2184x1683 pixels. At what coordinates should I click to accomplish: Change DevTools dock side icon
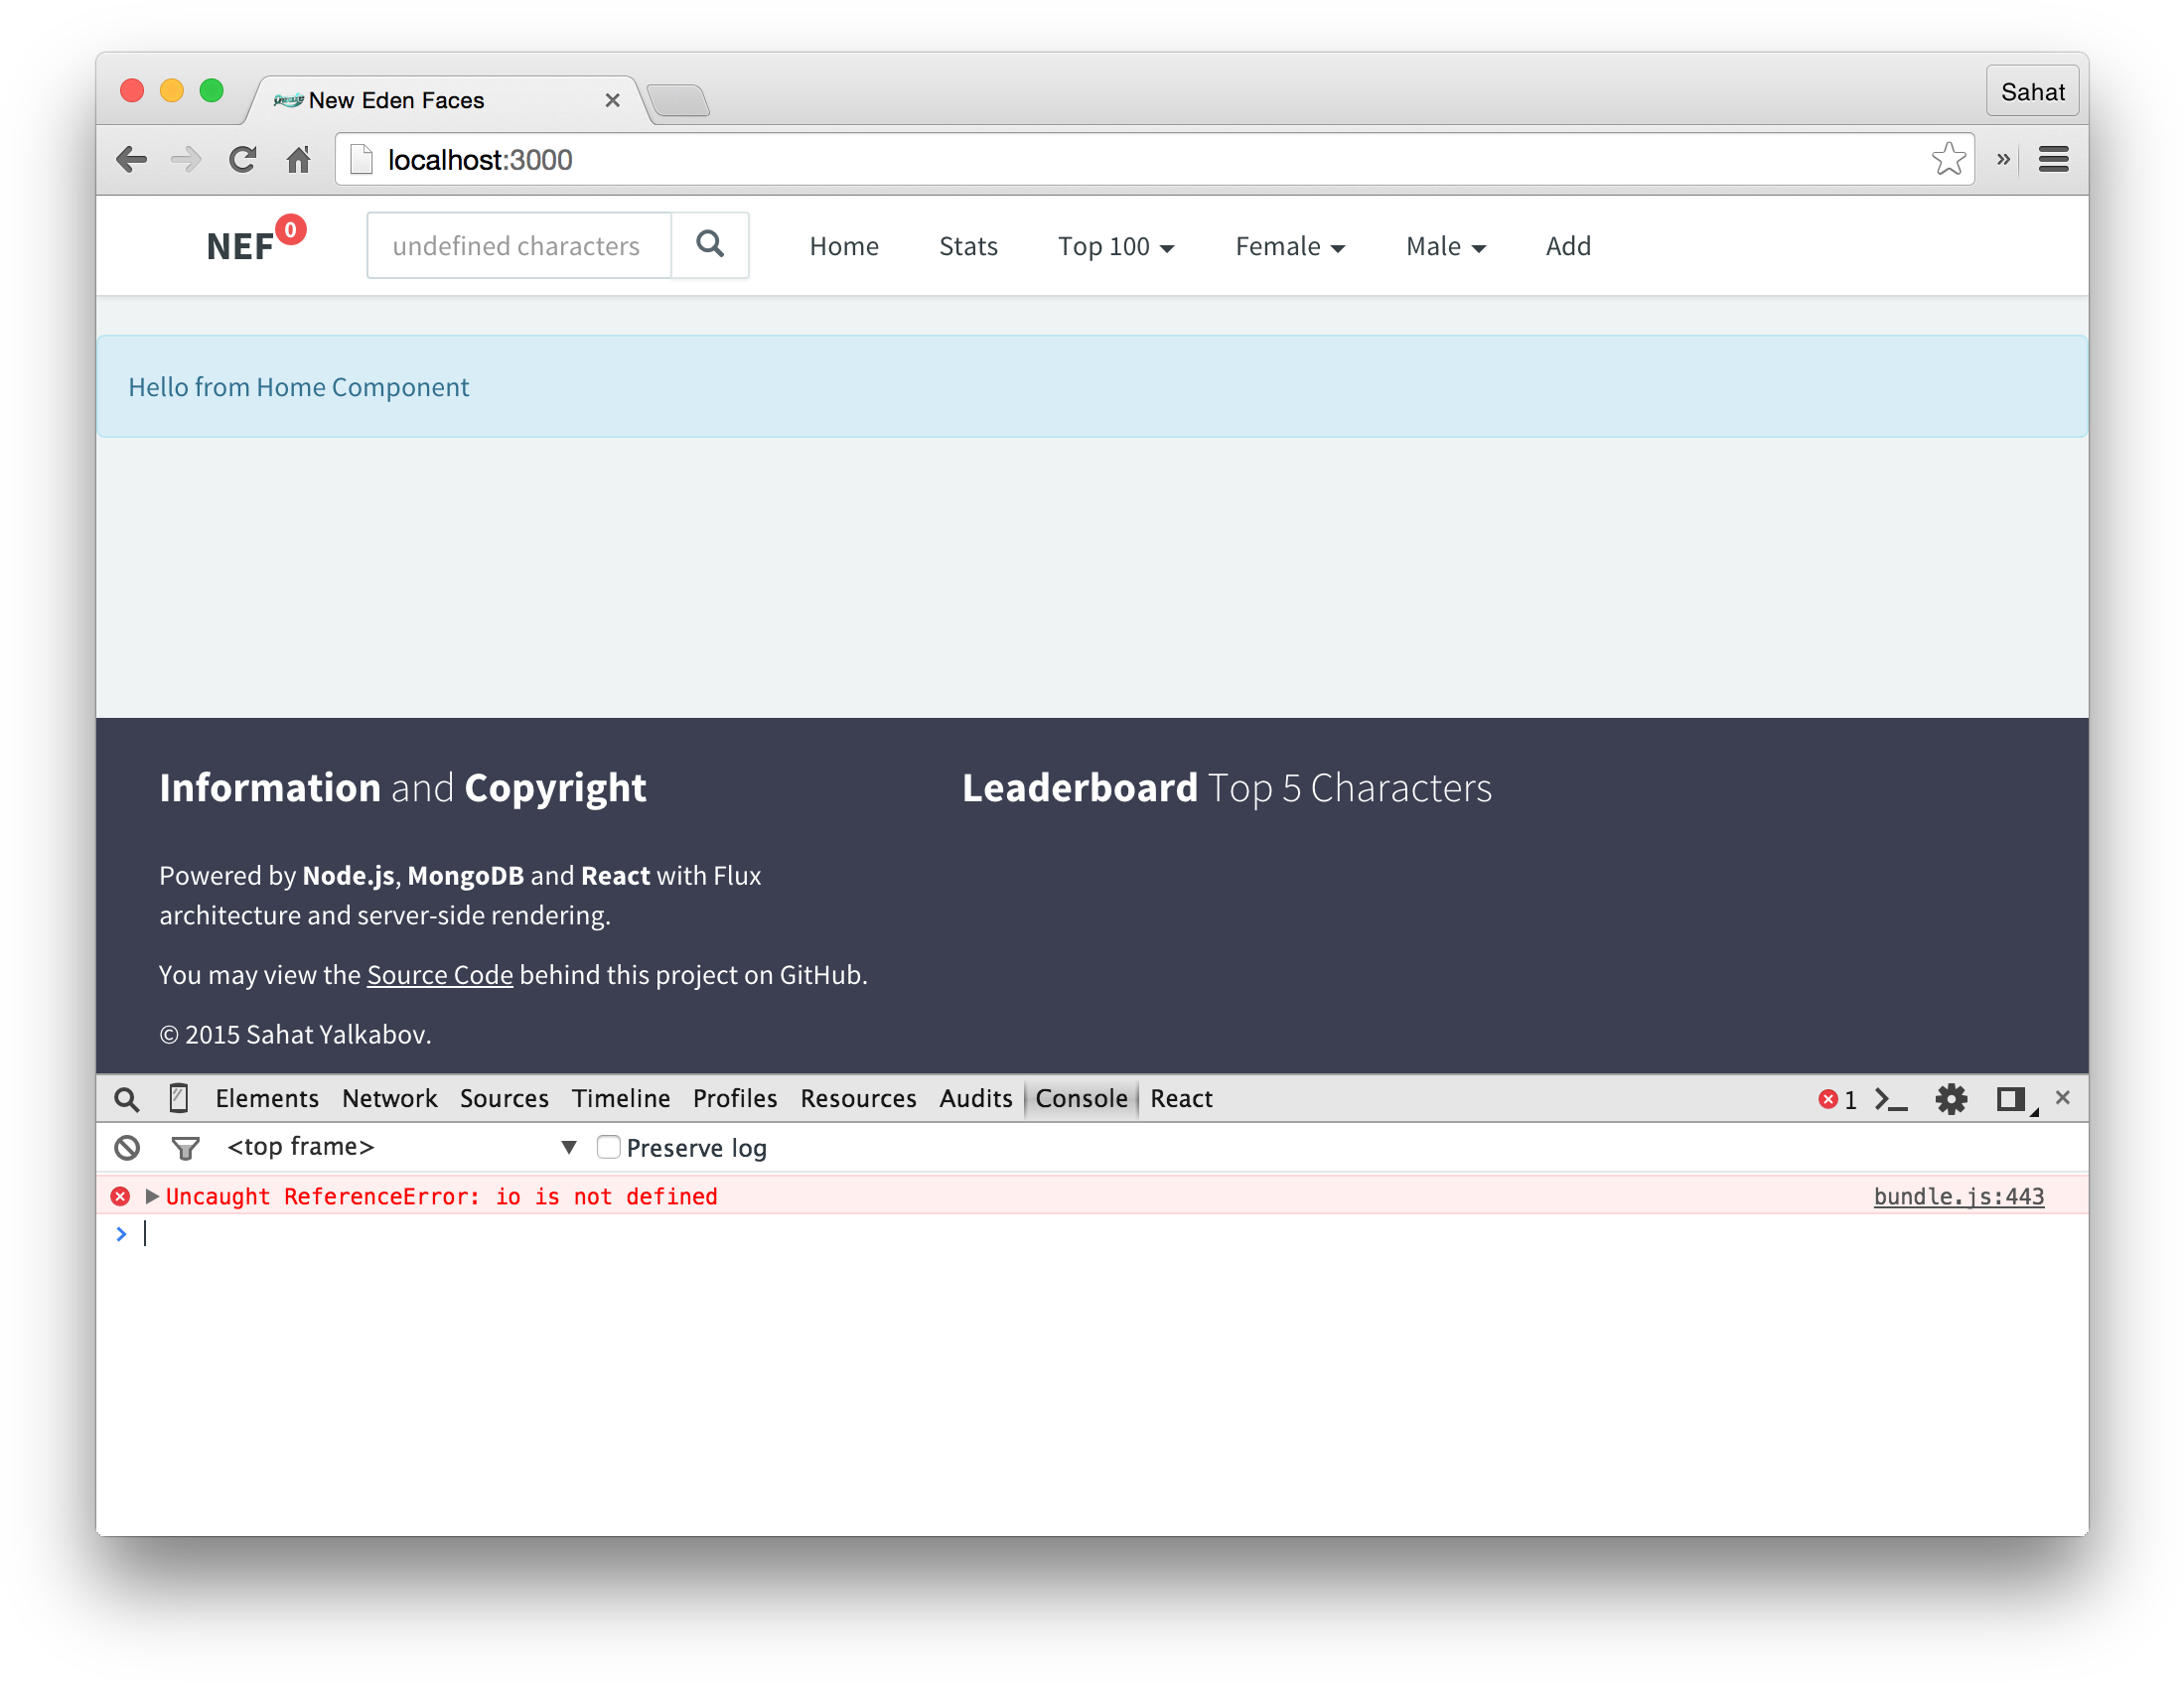click(x=2012, y=1099)
